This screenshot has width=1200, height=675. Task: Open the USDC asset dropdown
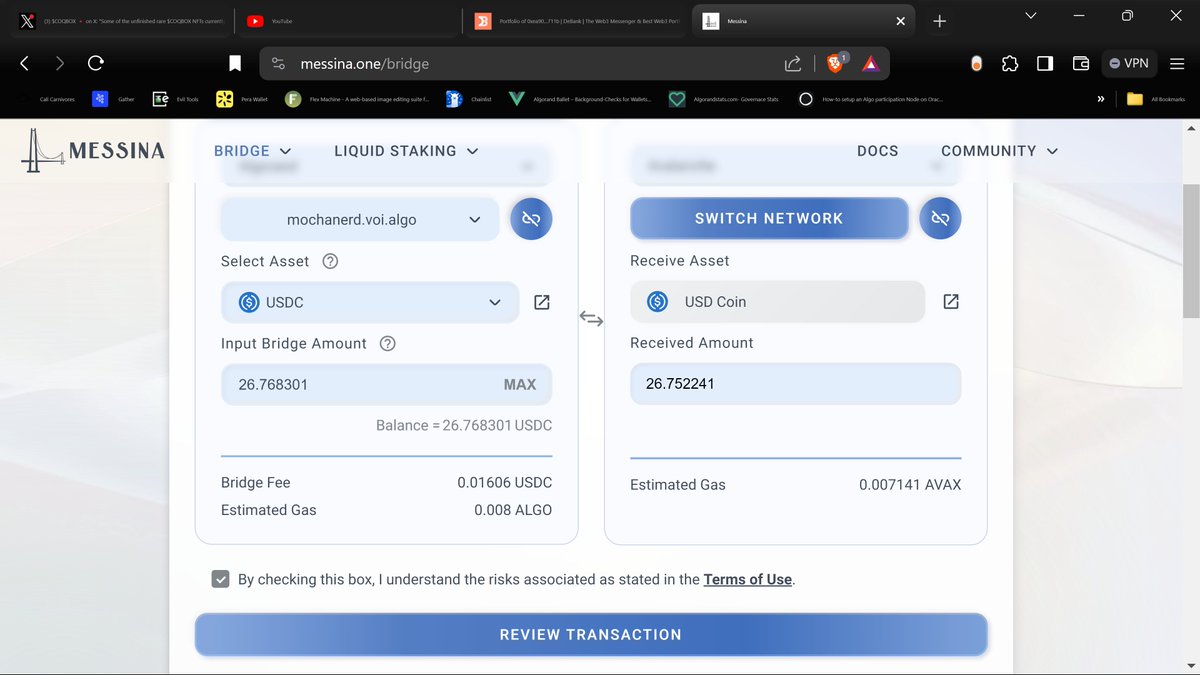click(x=370, y=302)
